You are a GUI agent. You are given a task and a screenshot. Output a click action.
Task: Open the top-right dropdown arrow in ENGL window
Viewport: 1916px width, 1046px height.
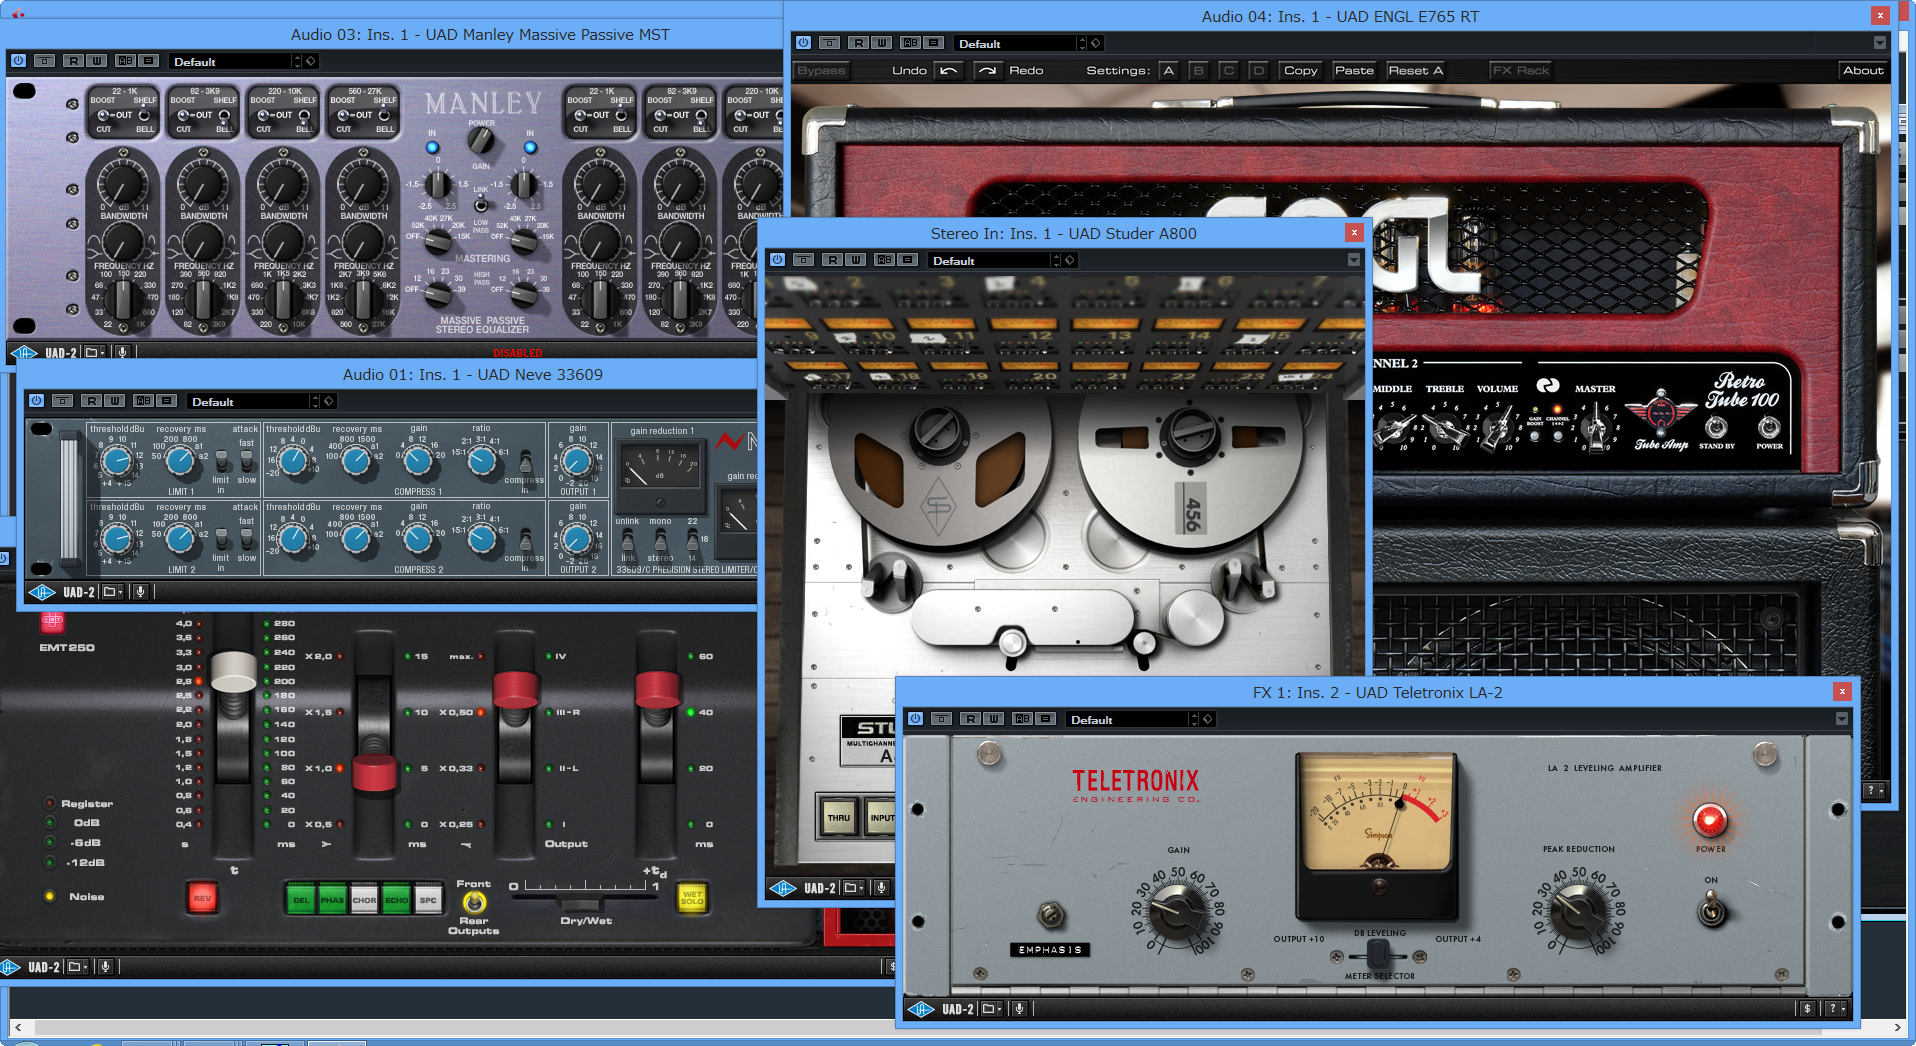(x=1880, y=43)
